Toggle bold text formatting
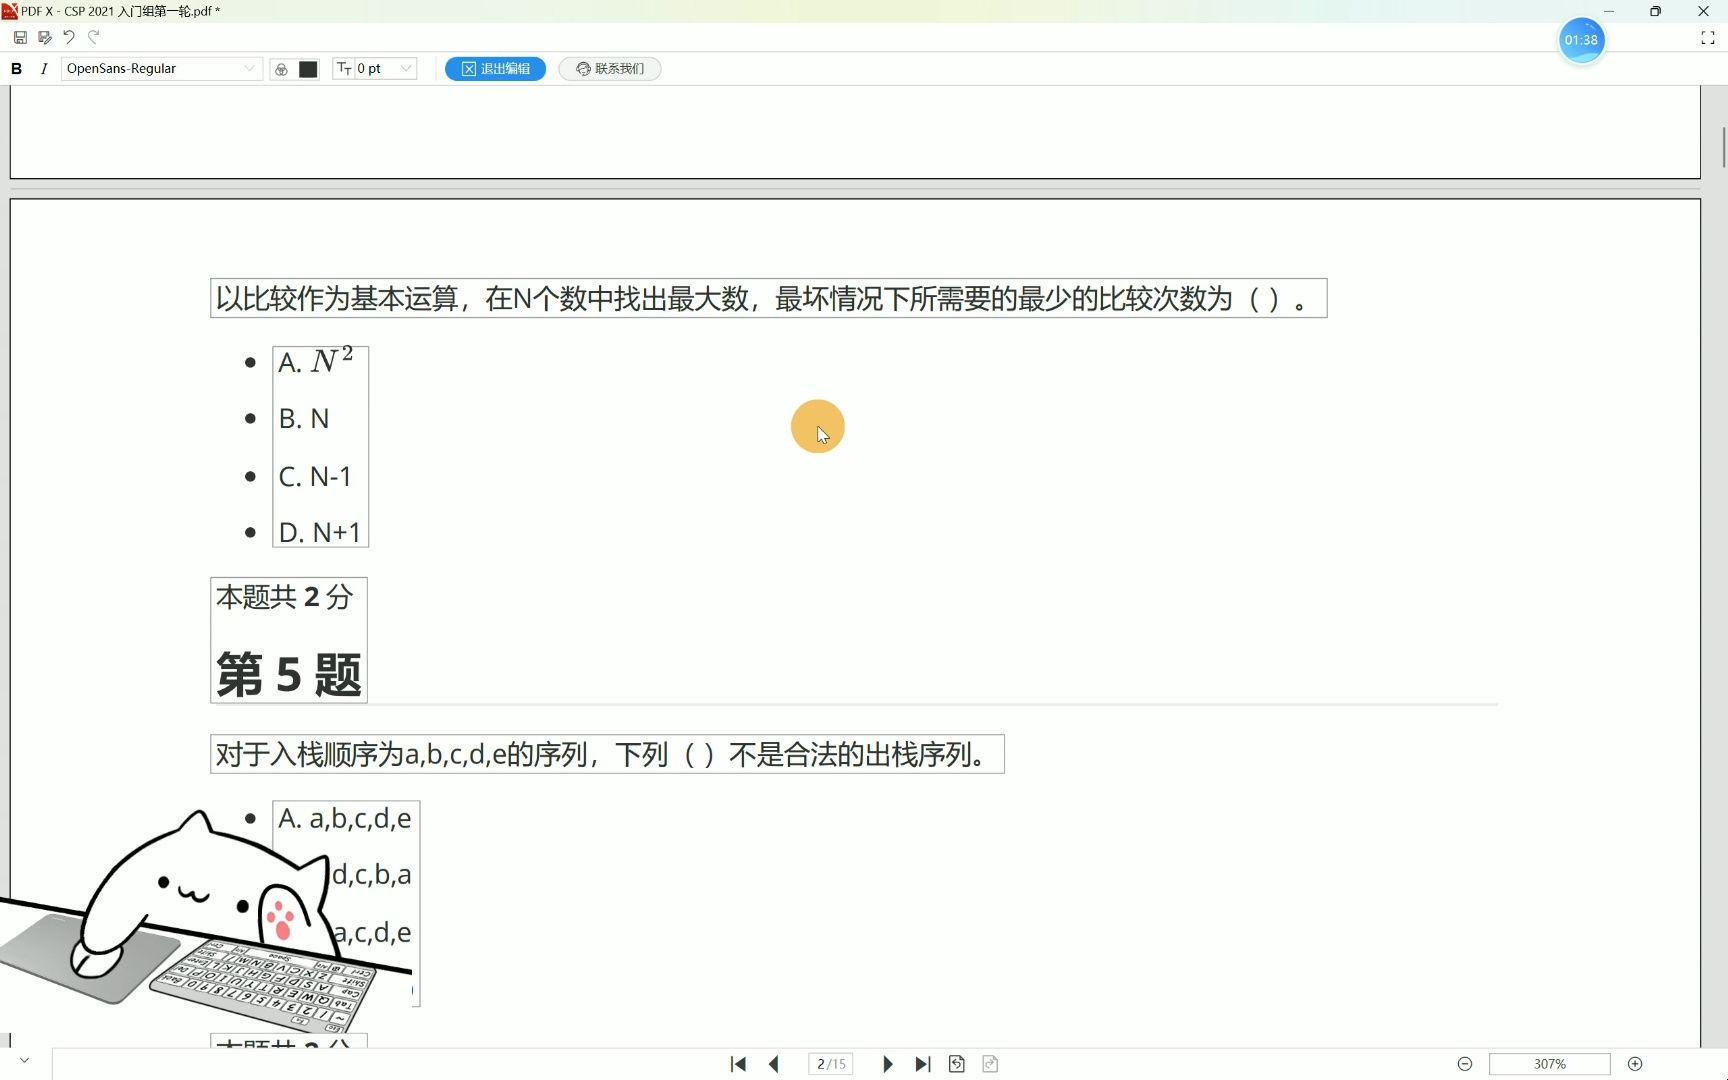 tap(16, 68)
